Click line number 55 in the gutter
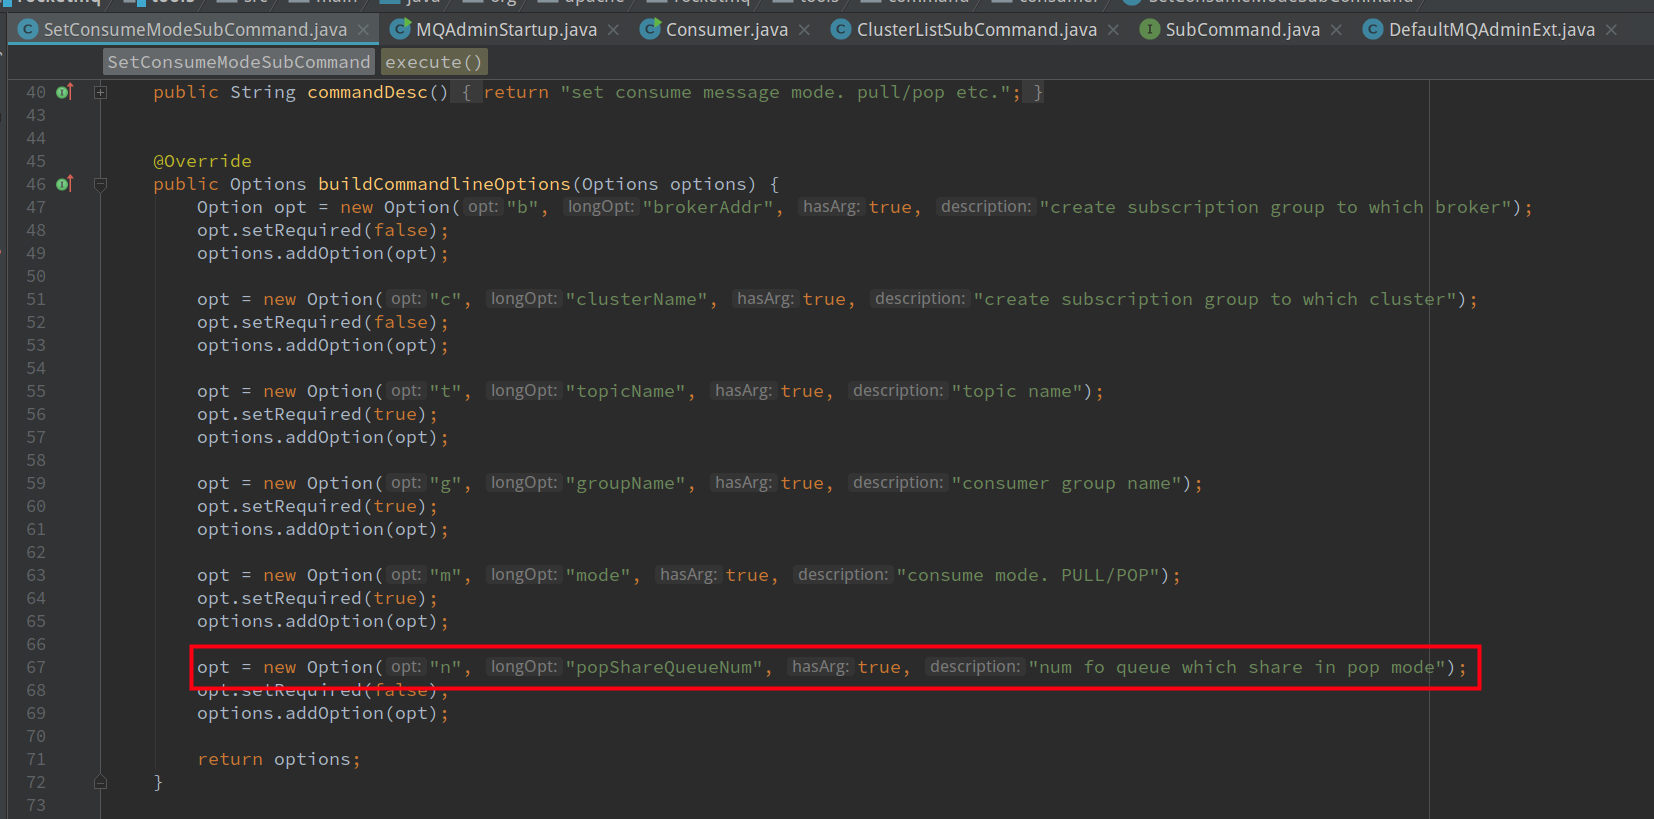 36,391
